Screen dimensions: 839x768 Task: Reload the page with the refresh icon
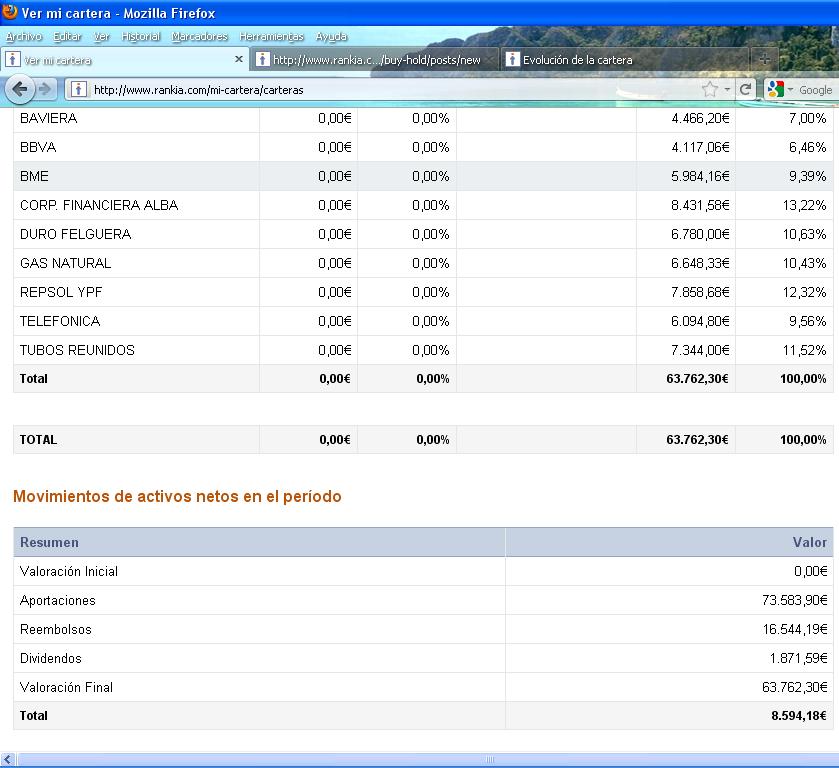(745, 89)
